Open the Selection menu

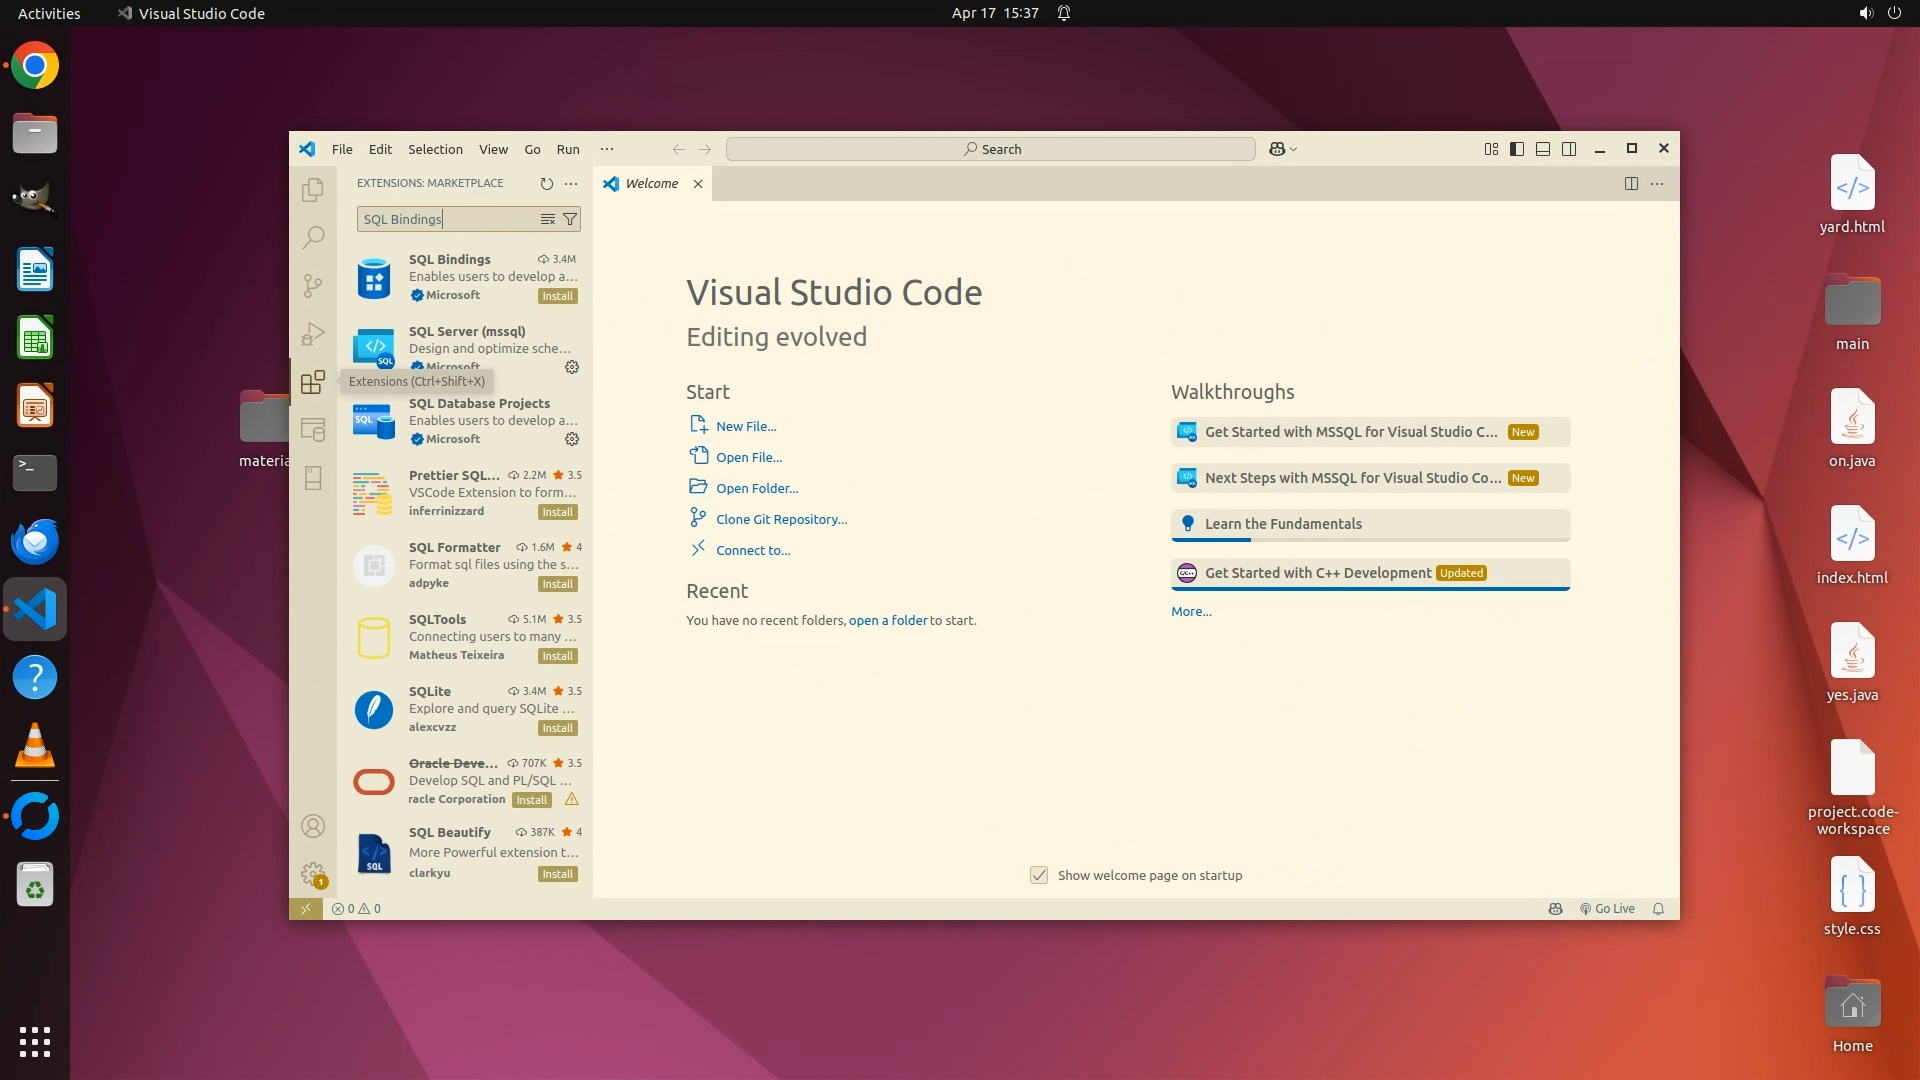(435, 149)
